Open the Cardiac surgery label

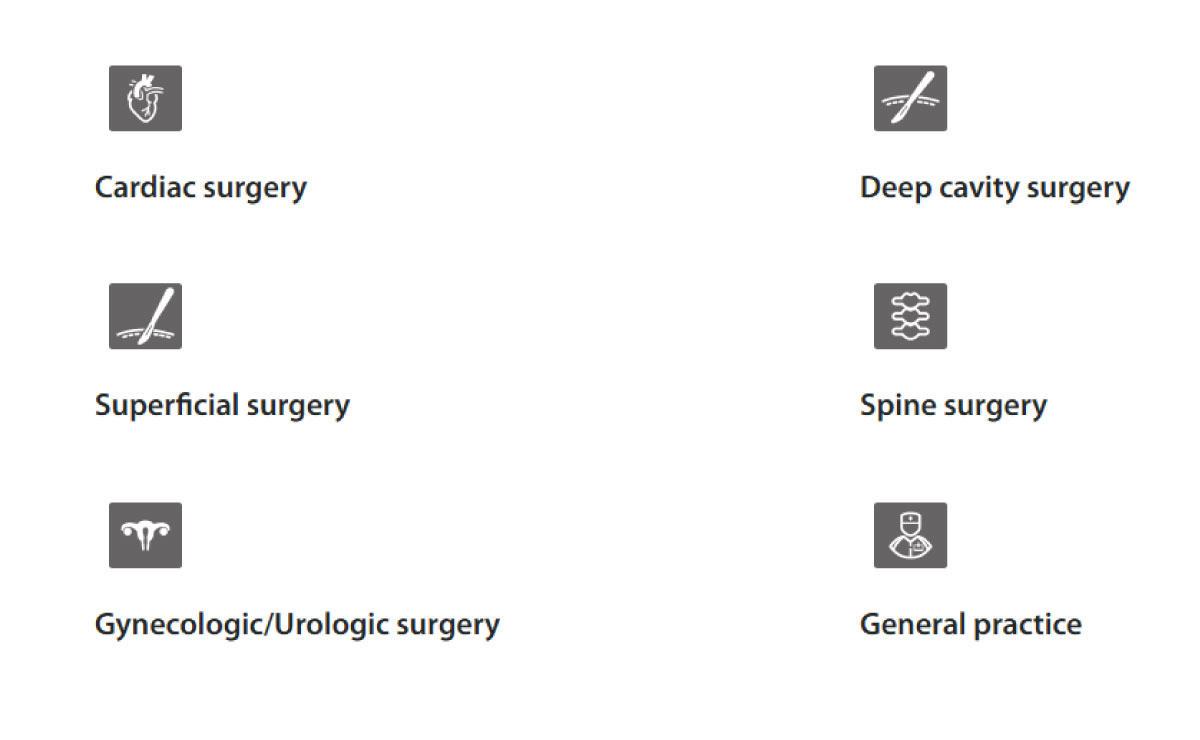pyautogui.click(x=200, y=187)
